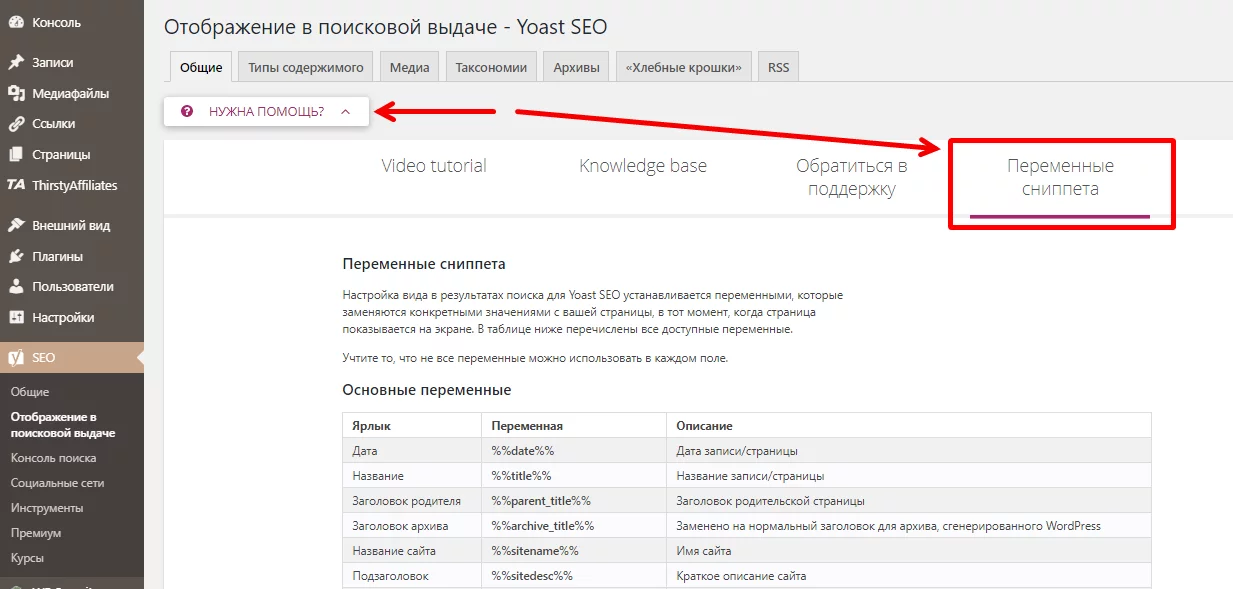Click the Заголовок родителя label cell
The height and width of the screenshot is (589, 1233).
(x=411, y=501)
